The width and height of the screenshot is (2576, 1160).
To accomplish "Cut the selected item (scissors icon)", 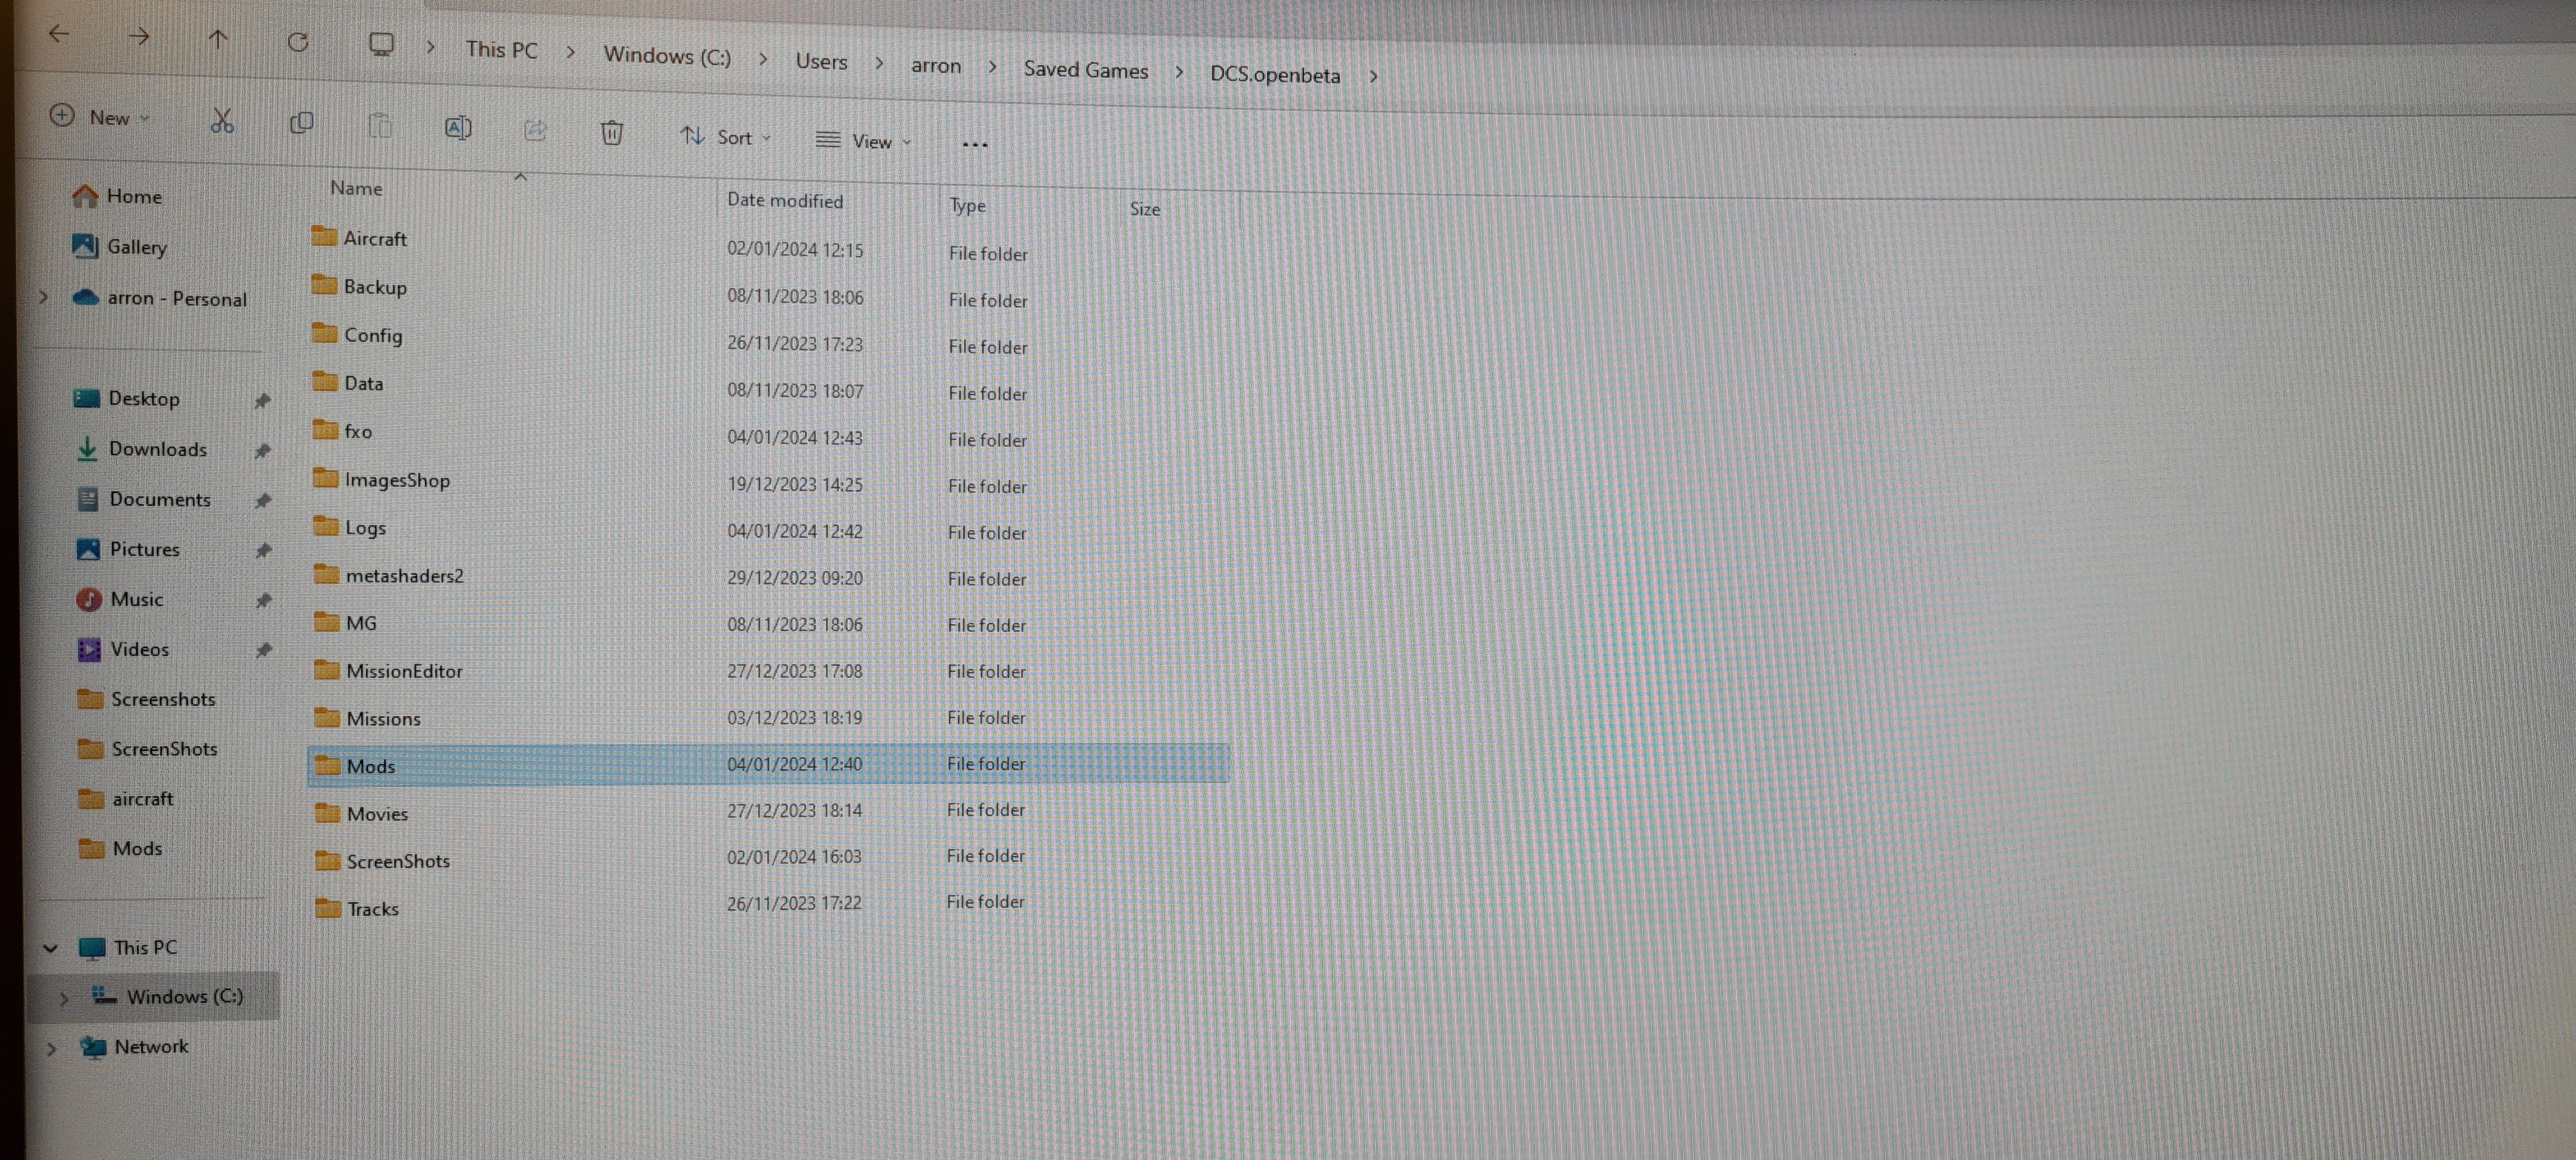I will [x=222, y=121].
